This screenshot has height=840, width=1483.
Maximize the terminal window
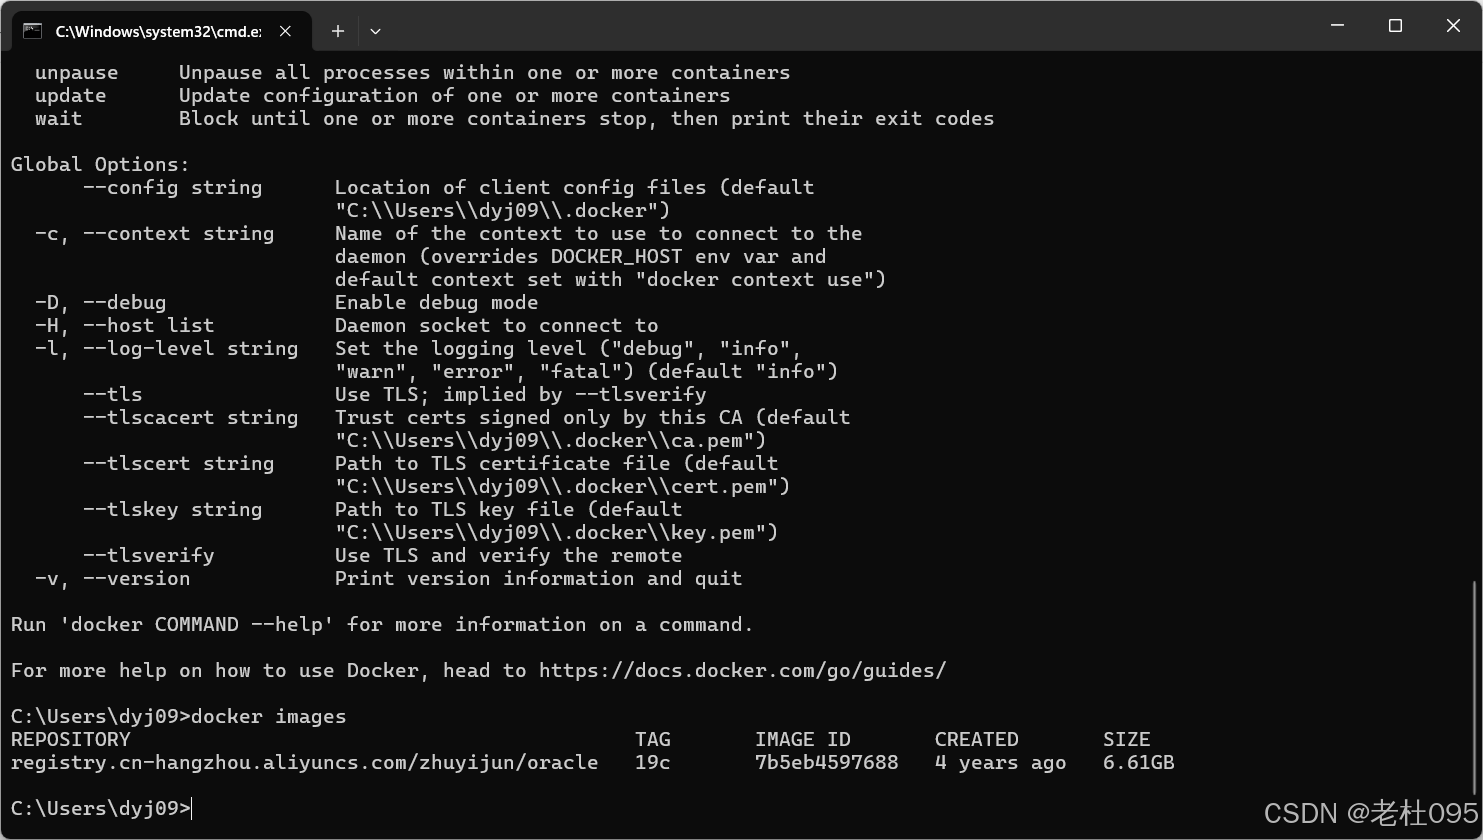tap(1396, 26)
